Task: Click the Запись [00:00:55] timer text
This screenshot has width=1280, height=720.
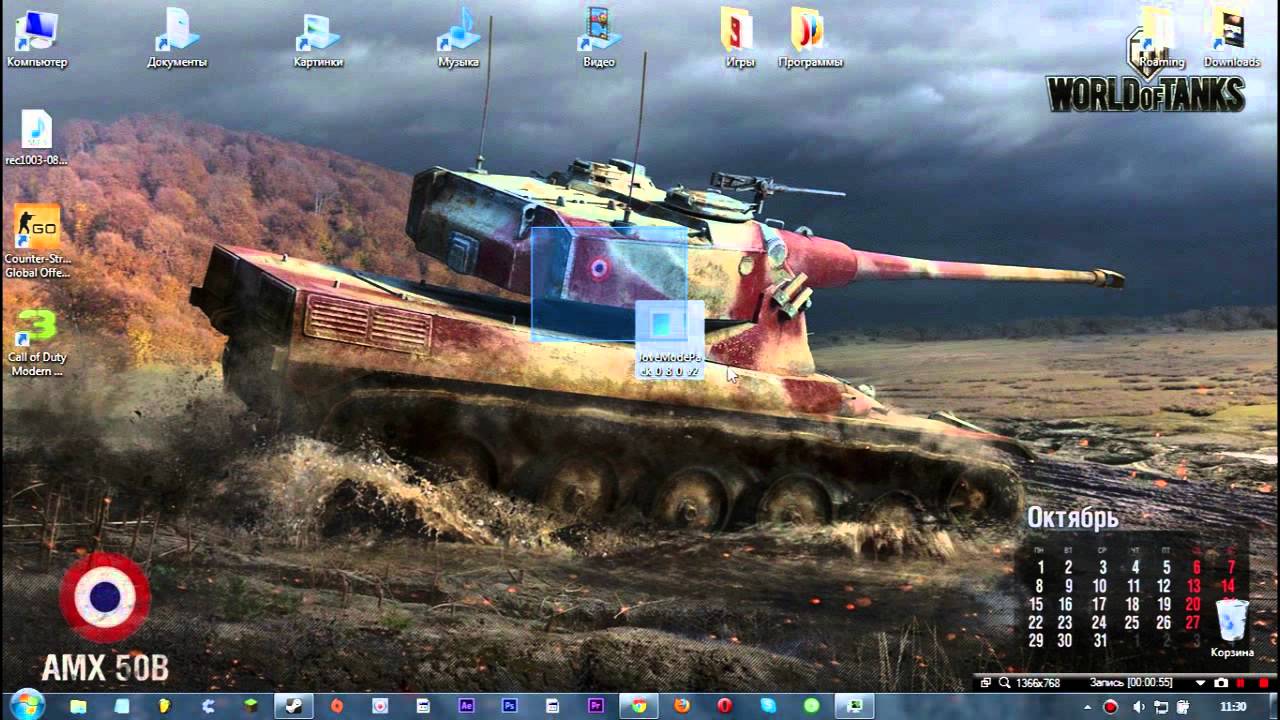Action: coord(1131,683)
